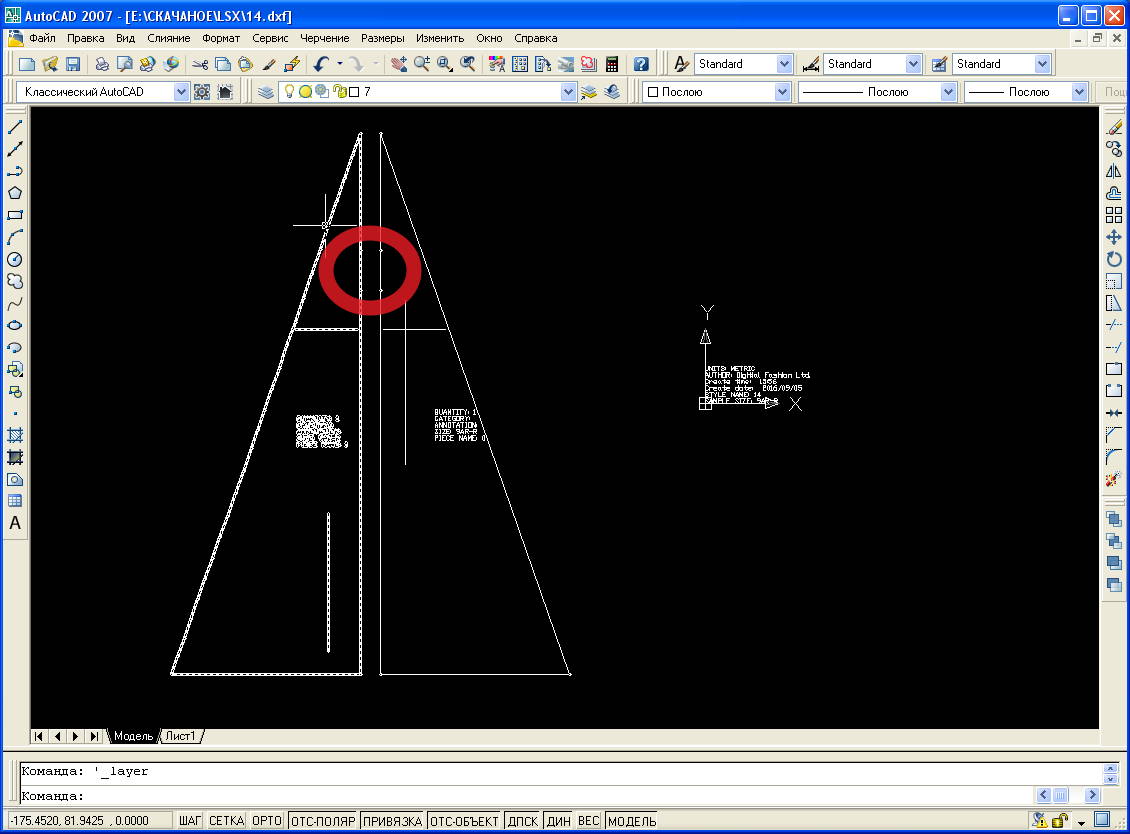Pick the Hatch tool in Draw toolbar
Screen dimensions: 1130x834
(x=15, y=435)
